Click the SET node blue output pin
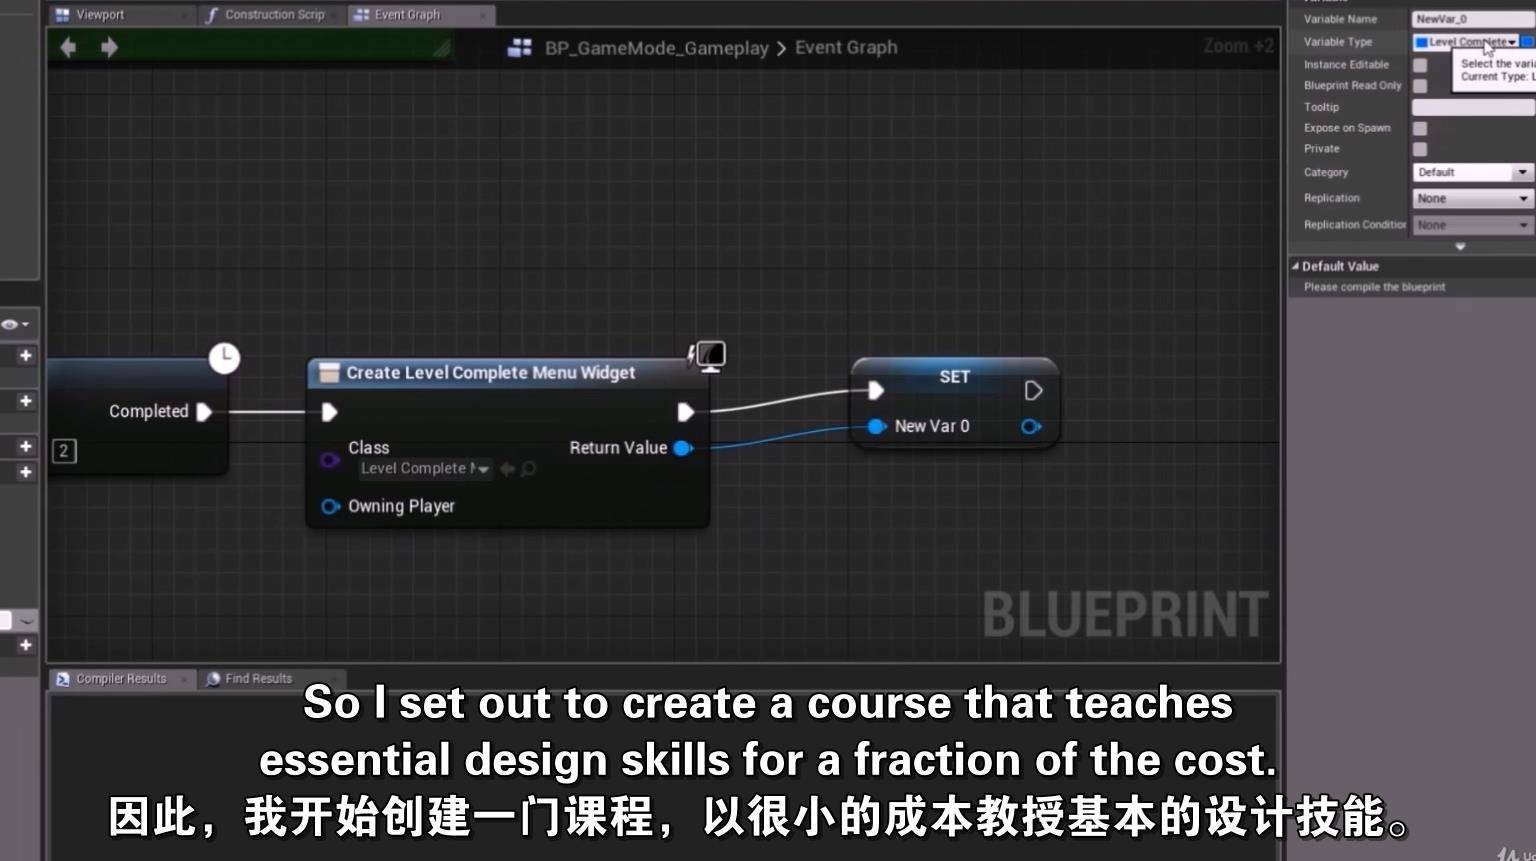Image resolution: width=1536 pixels, height=861 pixels. pos(1030,426)
